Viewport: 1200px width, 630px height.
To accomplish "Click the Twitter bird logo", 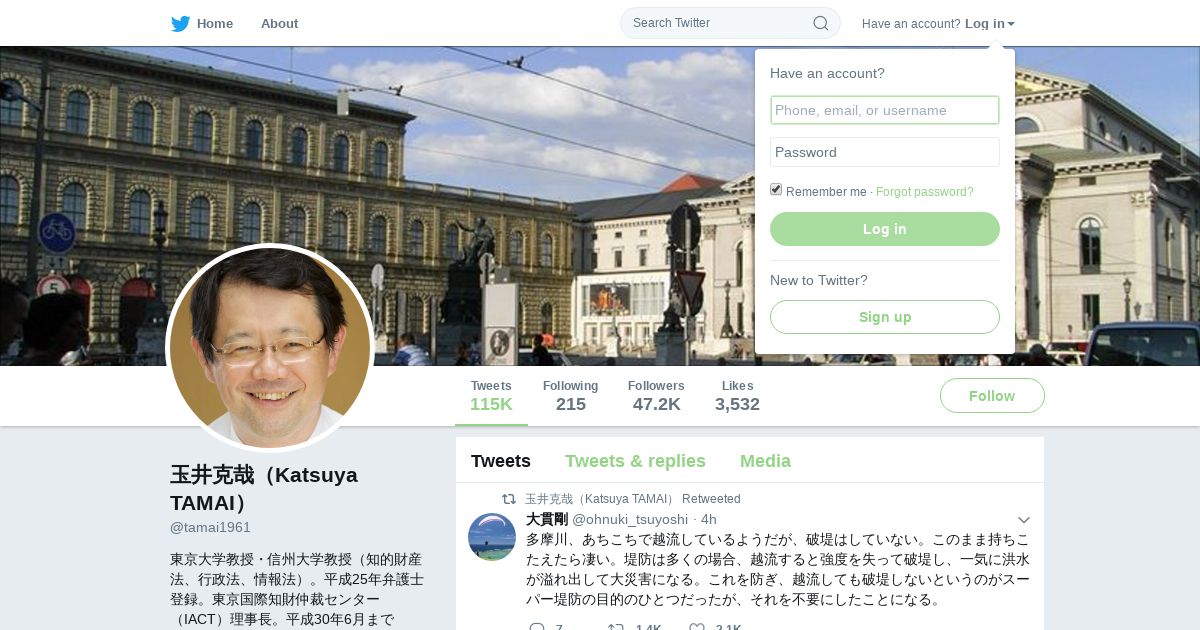I will [180, 23].
